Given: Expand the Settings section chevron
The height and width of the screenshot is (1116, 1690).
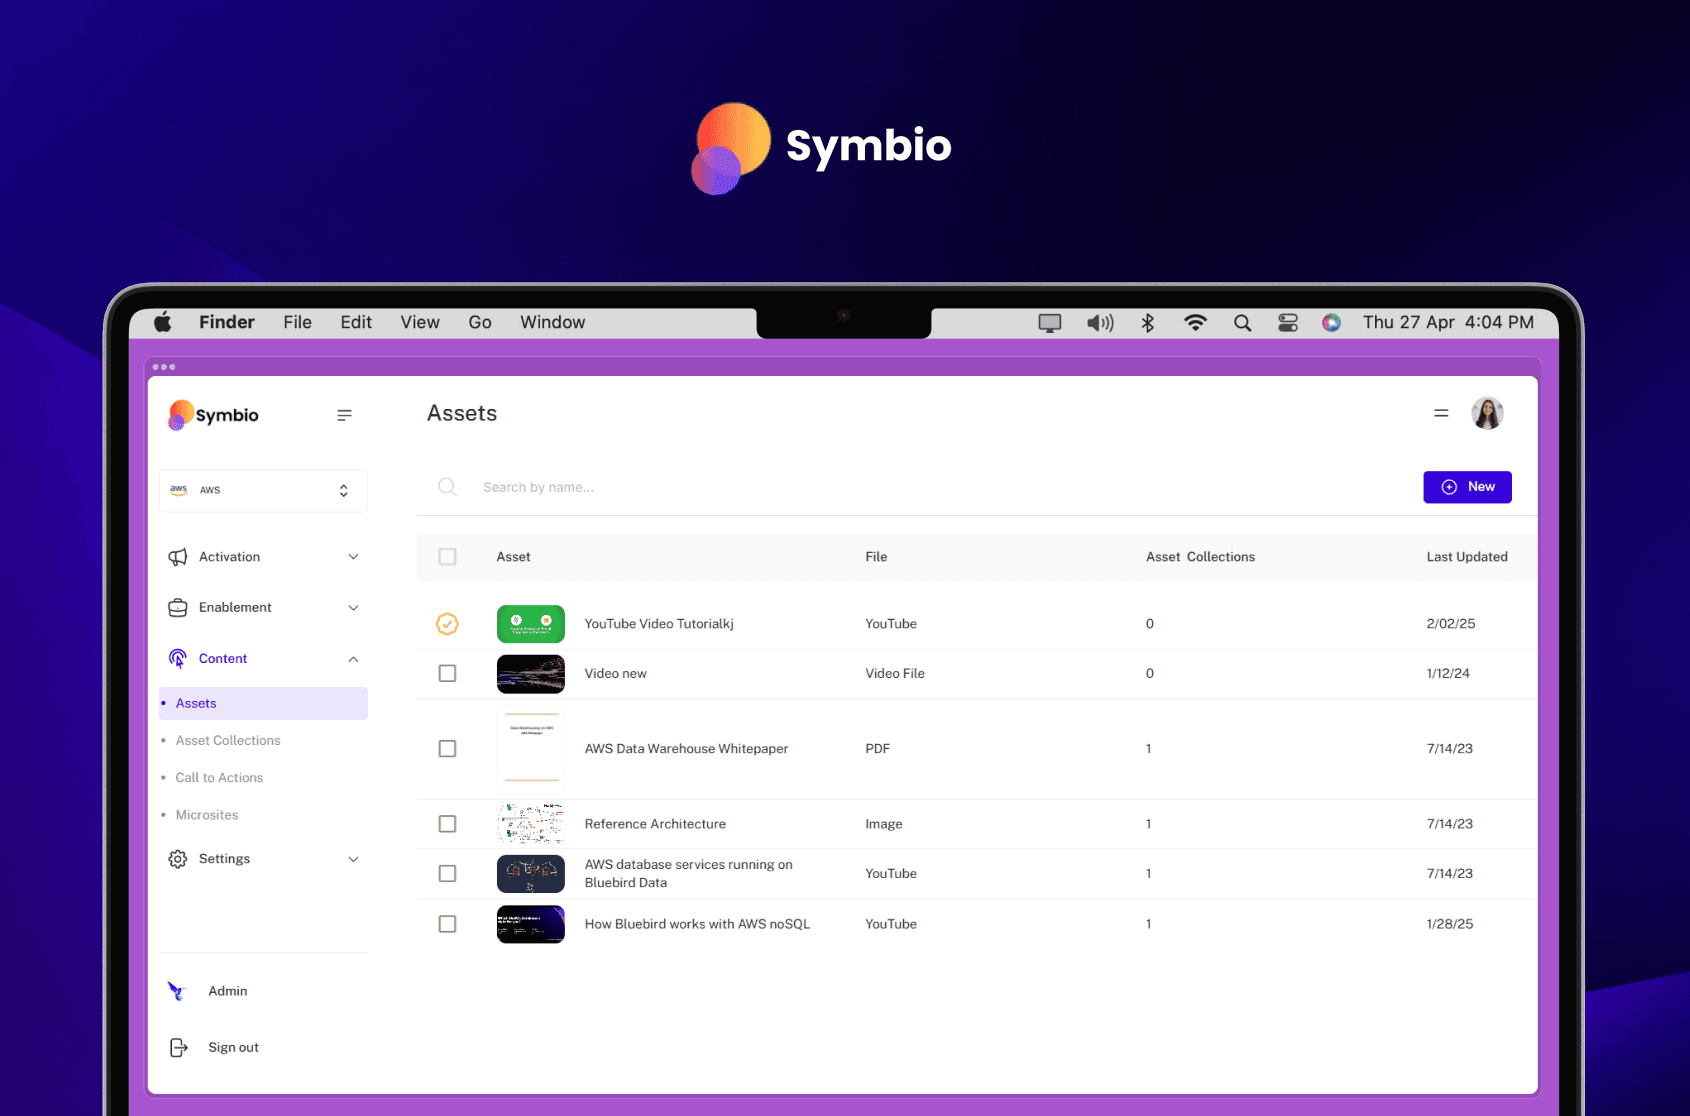Looking at the screenshot, I should pyautogui.click(x=353, y=859).
